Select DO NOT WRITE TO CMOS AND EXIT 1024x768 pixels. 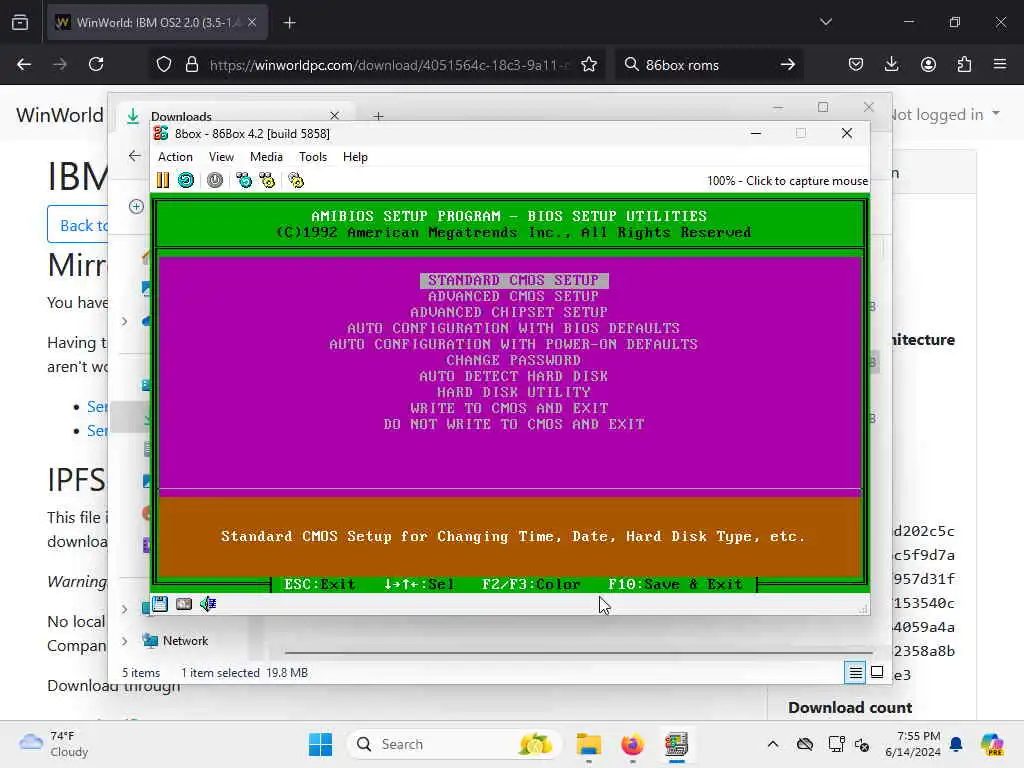514,424
